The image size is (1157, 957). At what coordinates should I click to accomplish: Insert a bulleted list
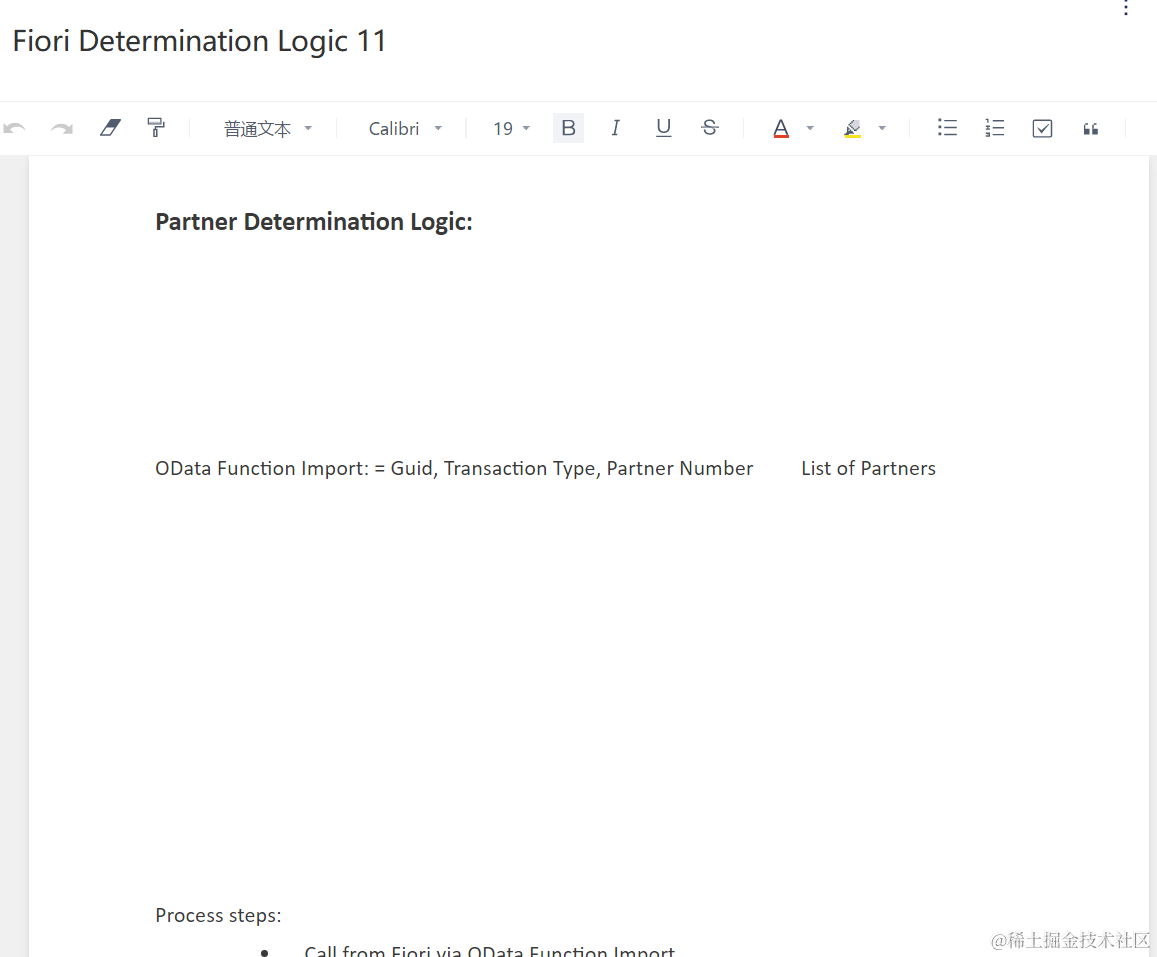click(x=947, y=128)
